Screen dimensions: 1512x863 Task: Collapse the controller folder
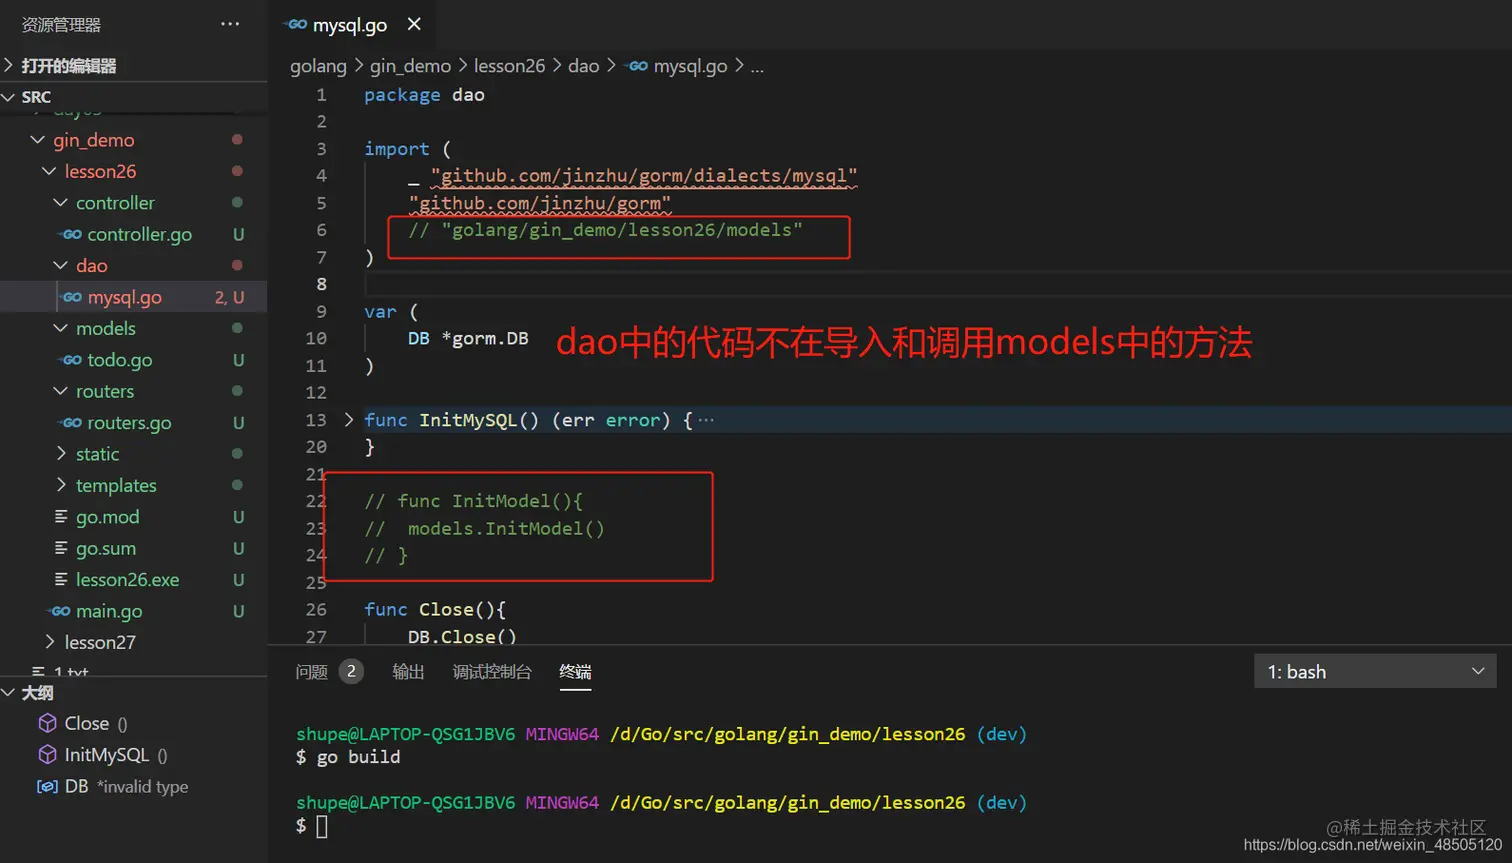61,203
